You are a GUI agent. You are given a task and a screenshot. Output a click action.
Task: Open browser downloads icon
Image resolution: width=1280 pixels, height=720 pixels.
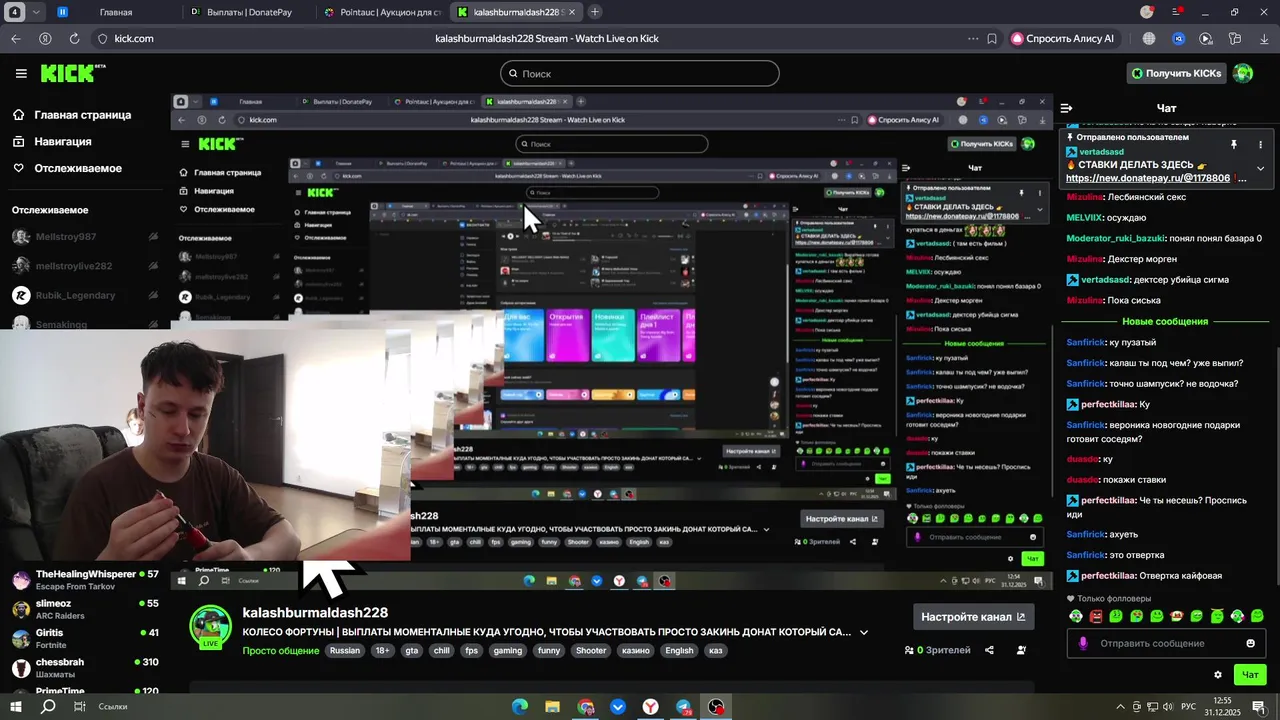[x=1264, y=38]
